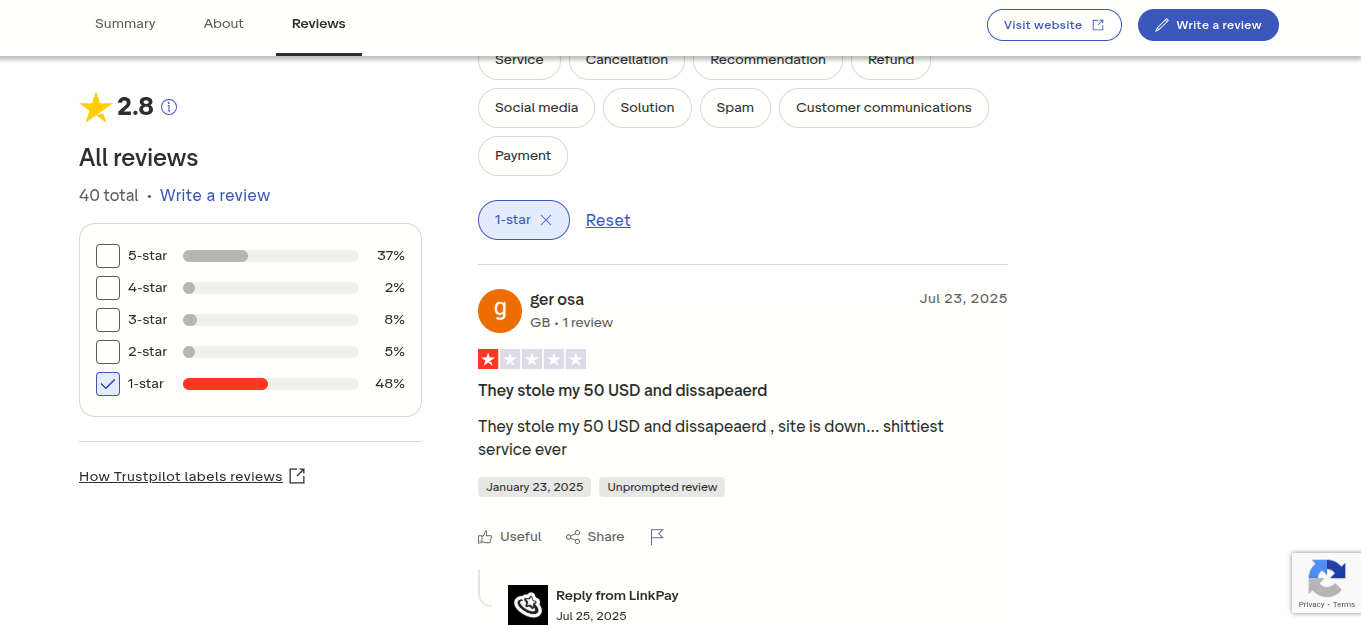The height and width of the screenshot is (625, 1361).
Task: Enable the 5-star filter checkbox
Action: (108, 256)
